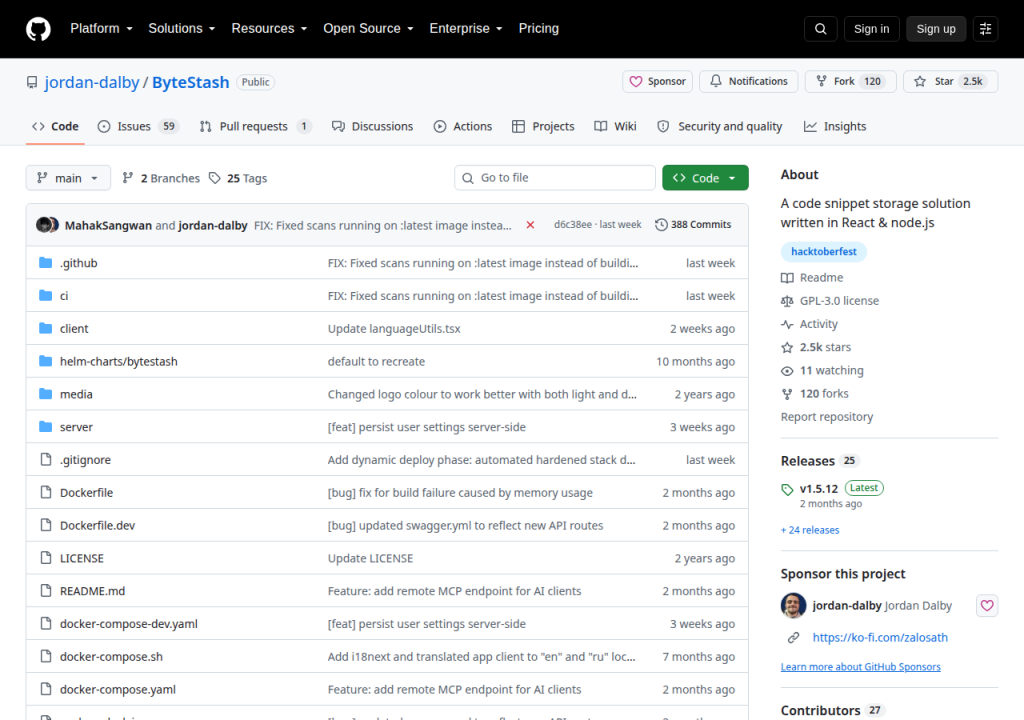Select the Code tab

click(56, 126)
